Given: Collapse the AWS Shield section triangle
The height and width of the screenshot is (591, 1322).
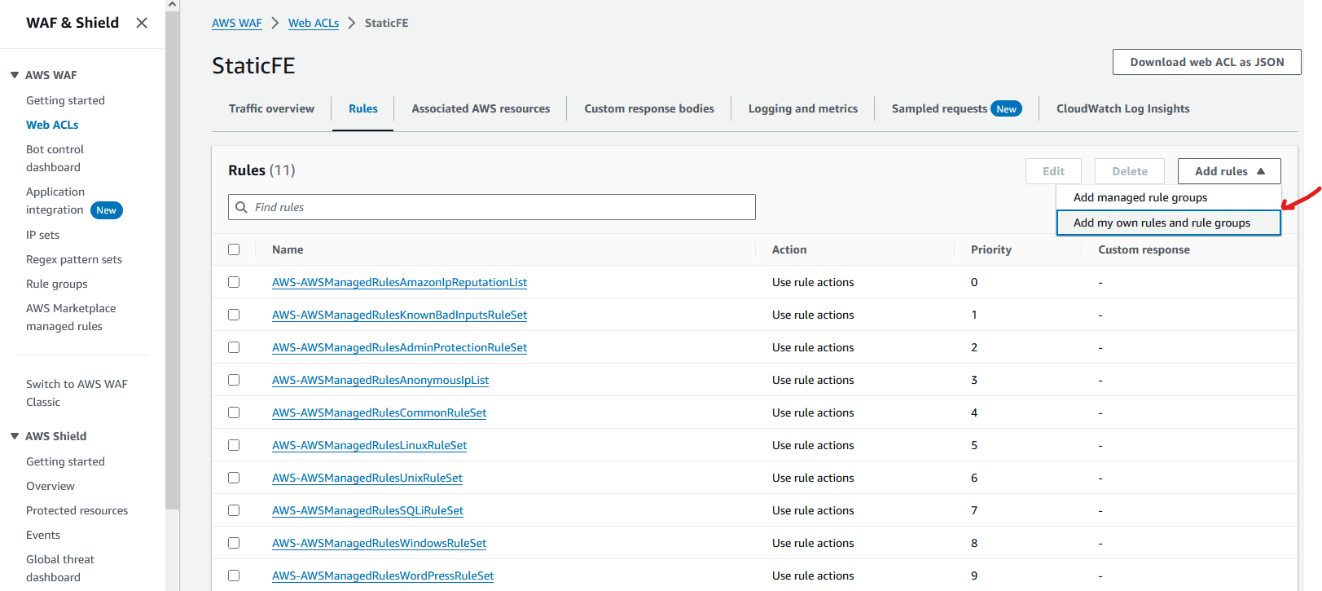Looking at the screenshot, I should tap(15, 436).
